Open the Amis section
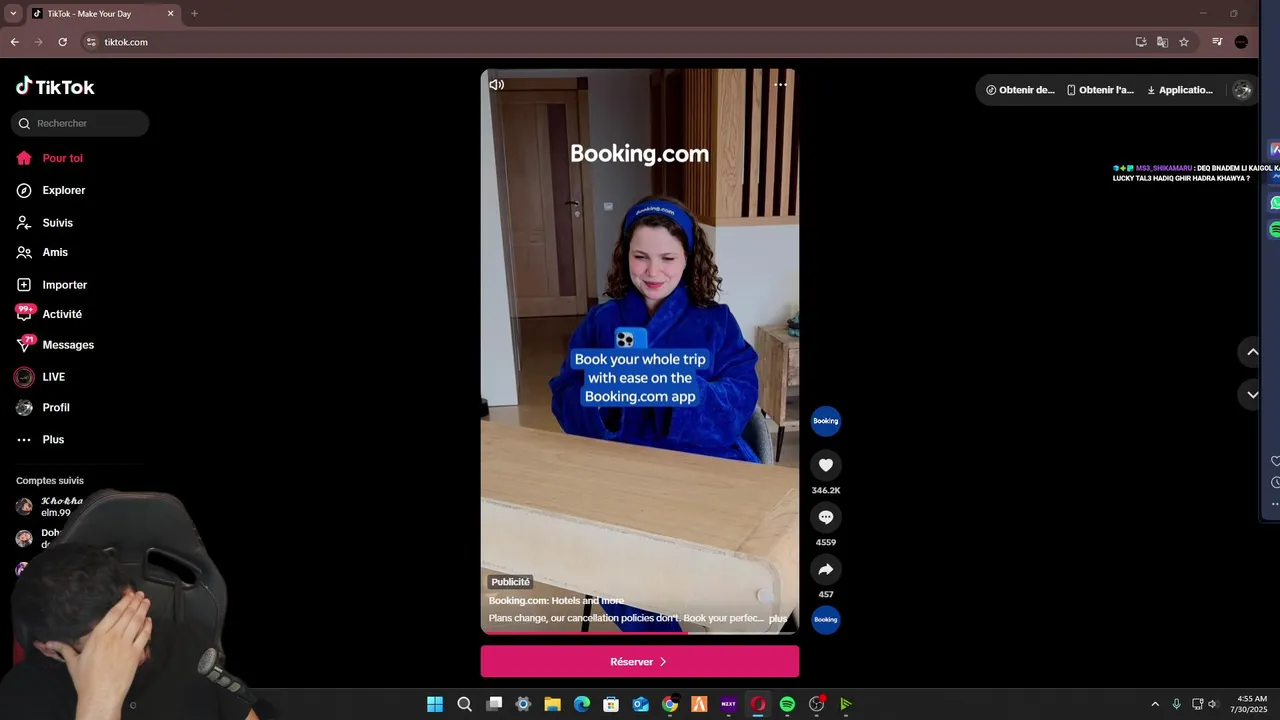Viewport: 1280px width, 720px height. (55, 252)
